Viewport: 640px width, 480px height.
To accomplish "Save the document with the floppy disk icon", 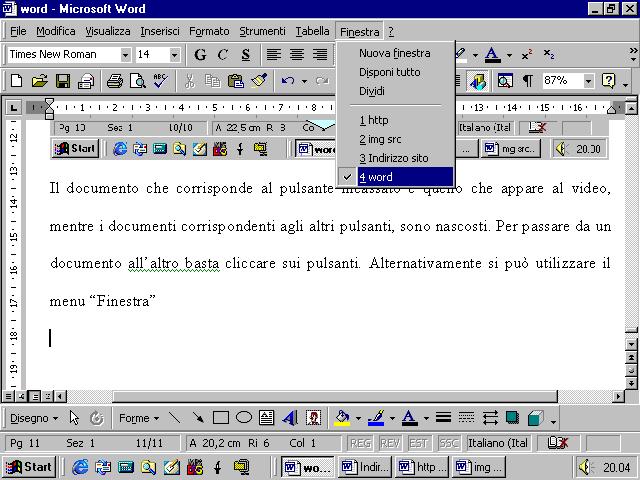I will coord(62,81).
